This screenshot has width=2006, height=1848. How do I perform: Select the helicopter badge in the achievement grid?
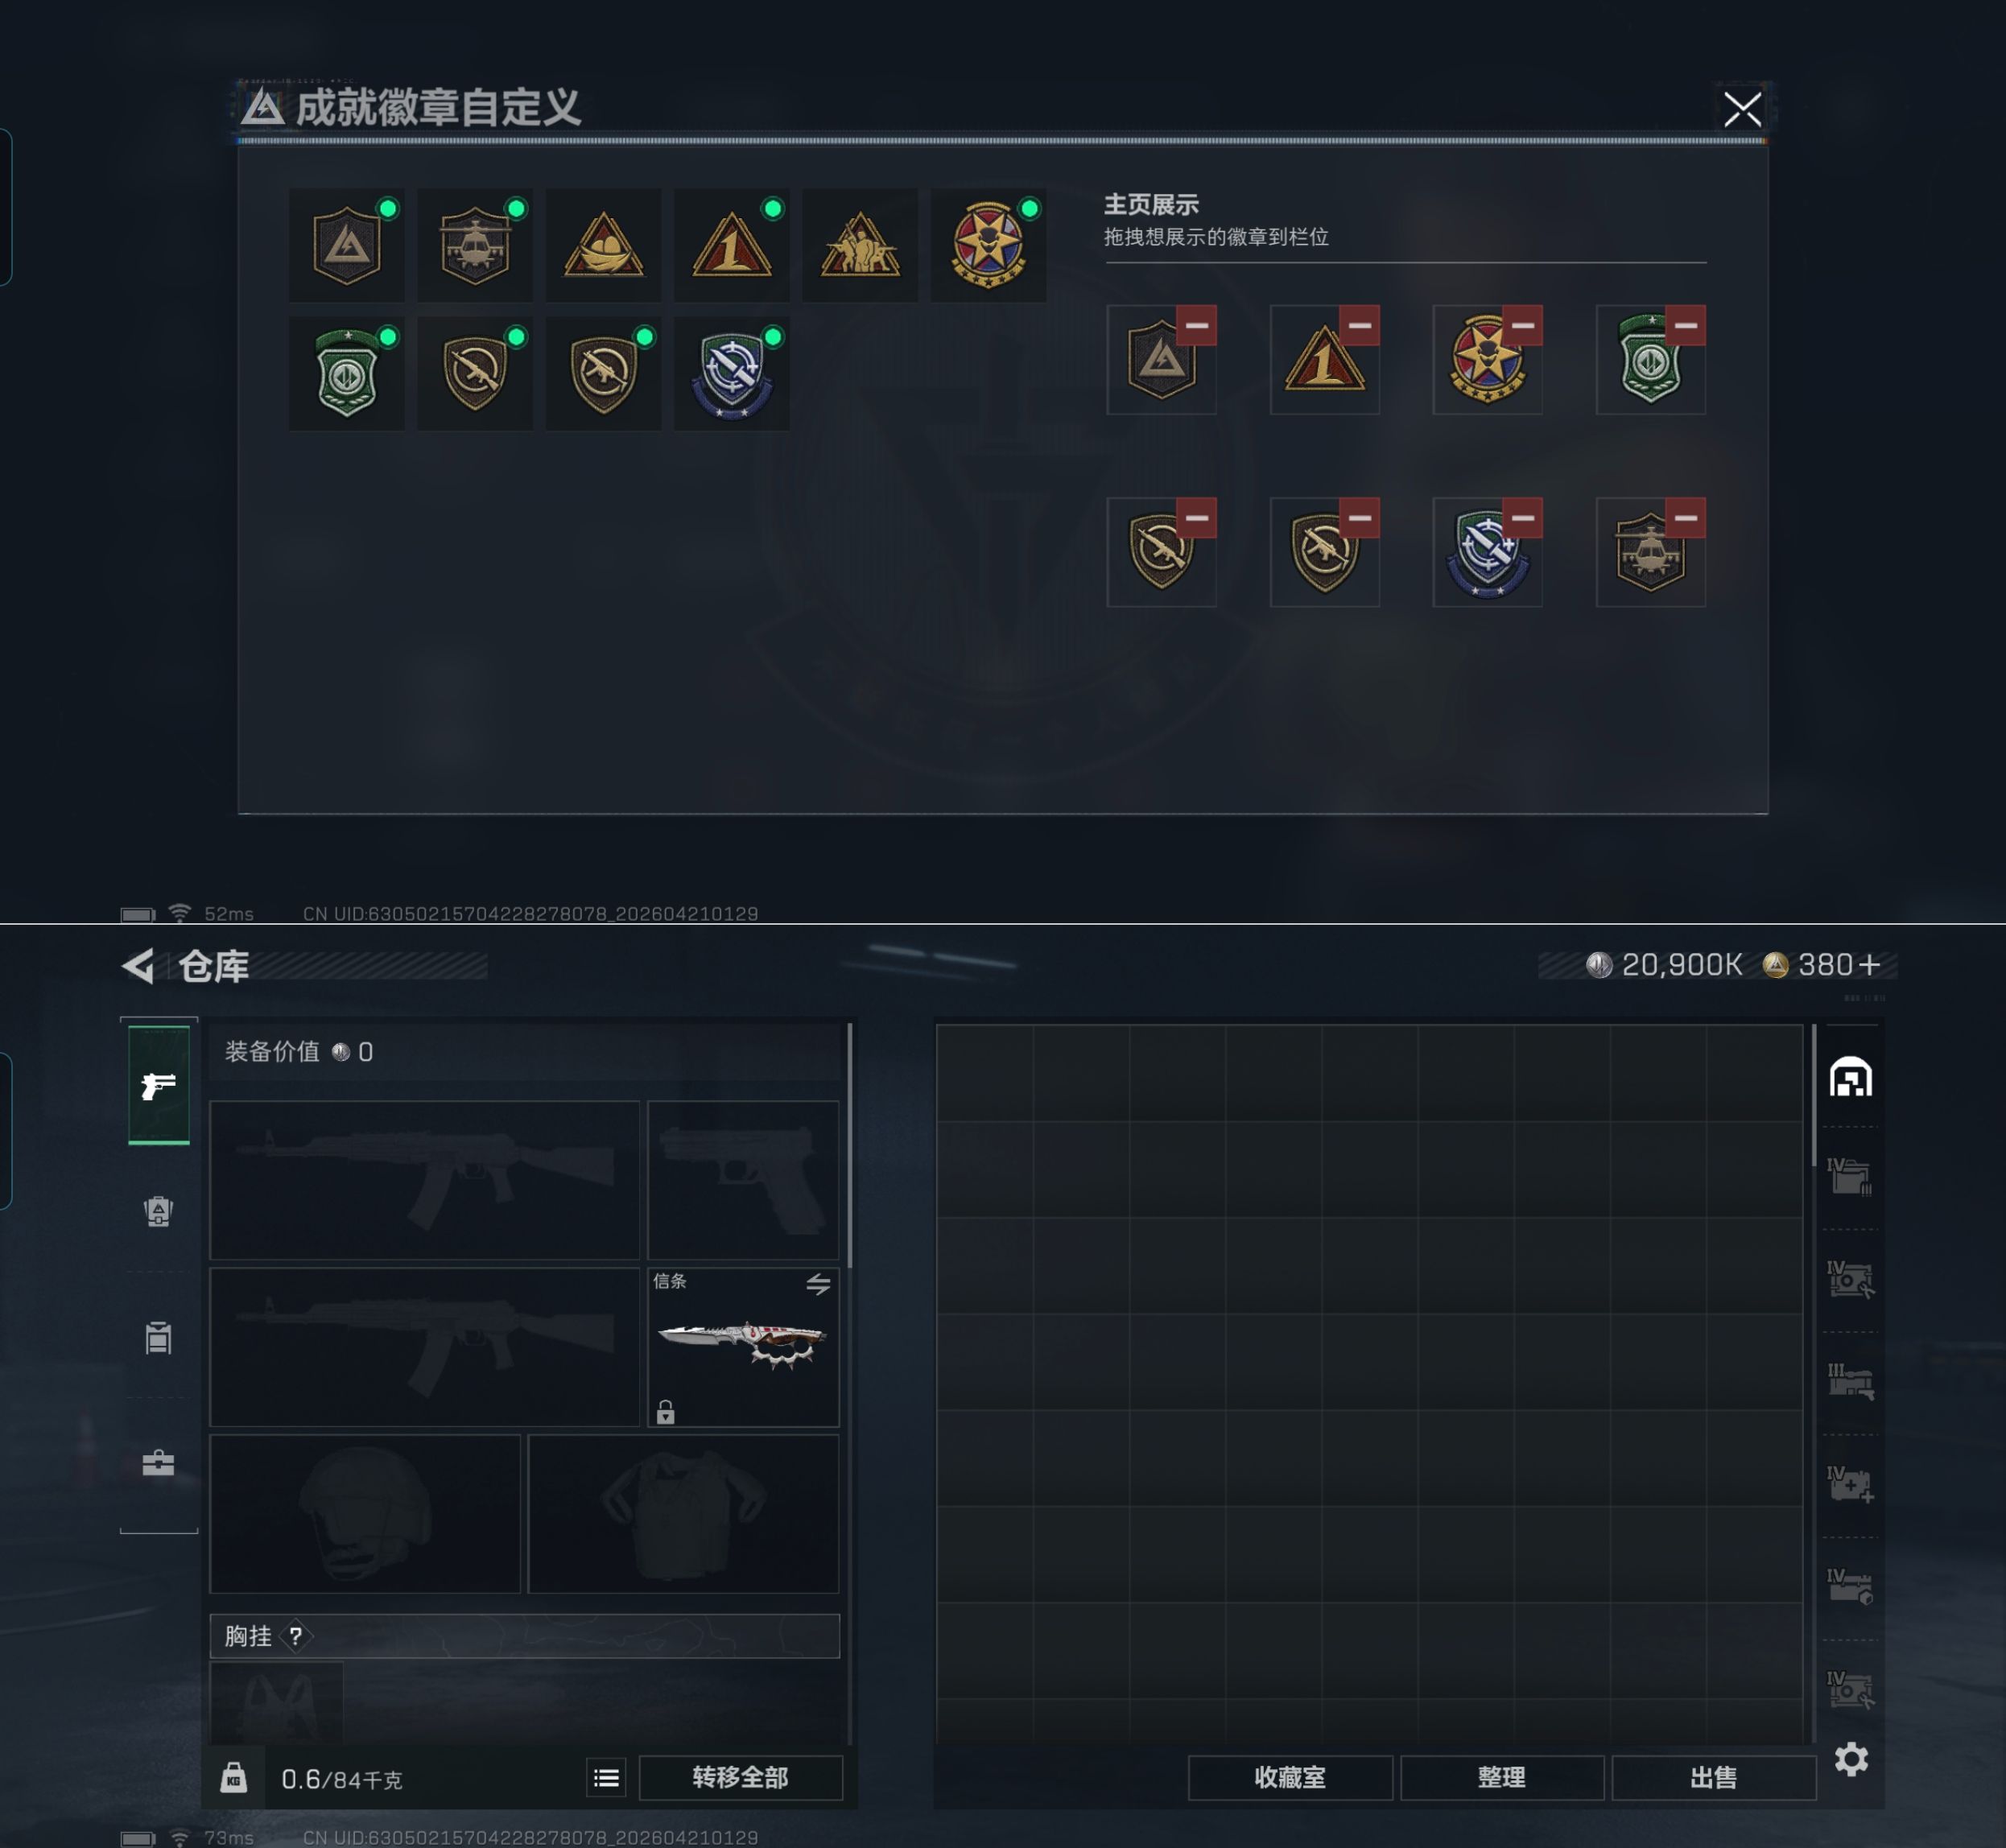click(475, 246)
